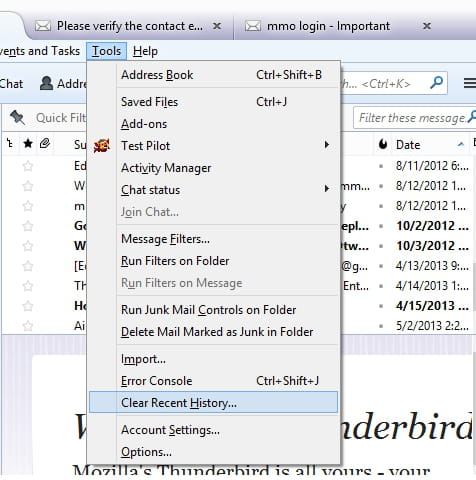Star the message dated 10/2/2012
Screen dimensions: 476x480
pyautogui.click(x=28, y=226)
